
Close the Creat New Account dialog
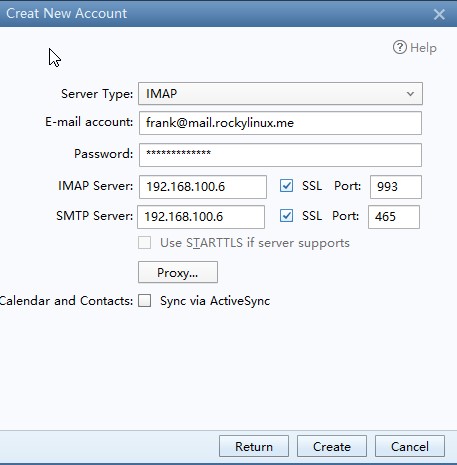point(439,14)
